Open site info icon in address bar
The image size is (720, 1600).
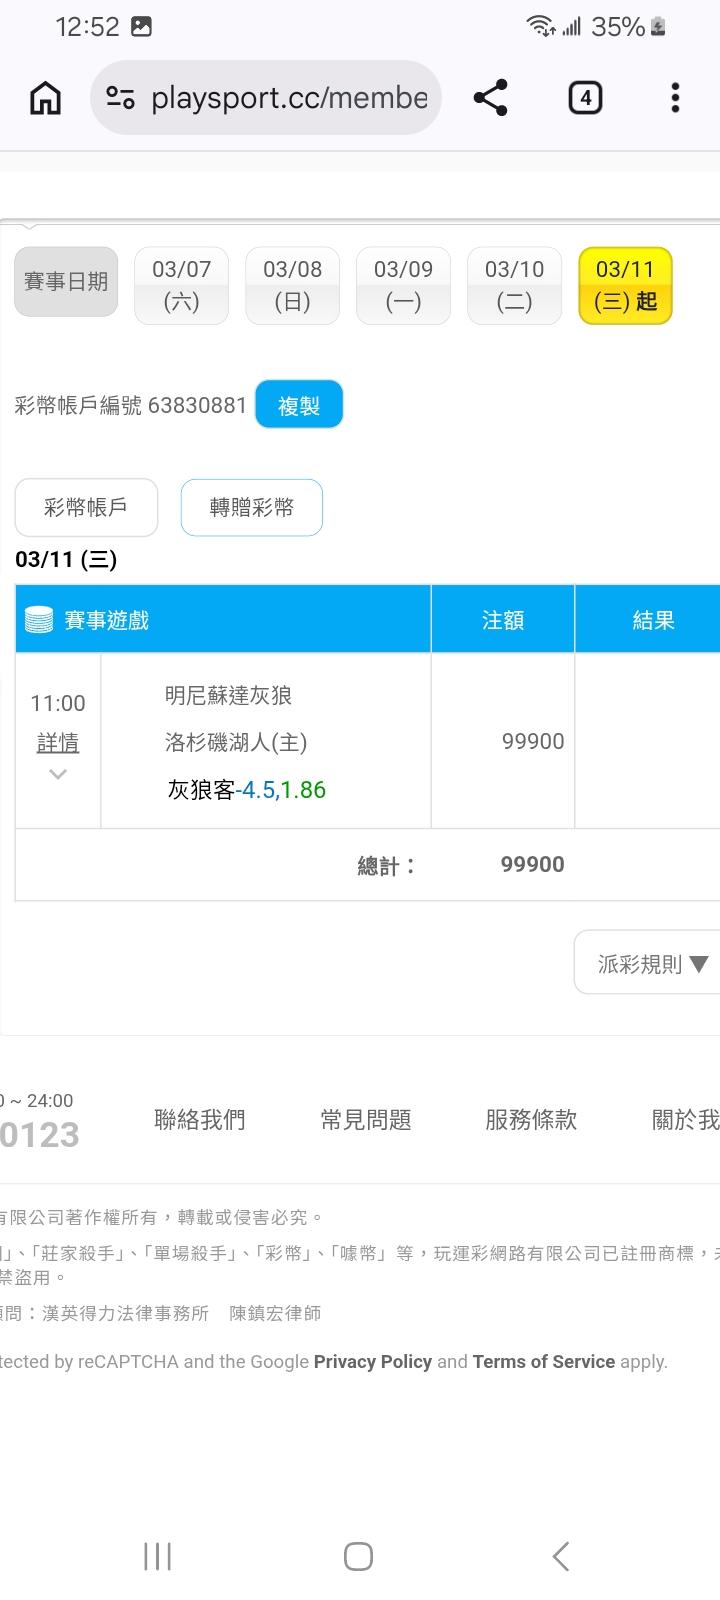[x=121, y=98]
